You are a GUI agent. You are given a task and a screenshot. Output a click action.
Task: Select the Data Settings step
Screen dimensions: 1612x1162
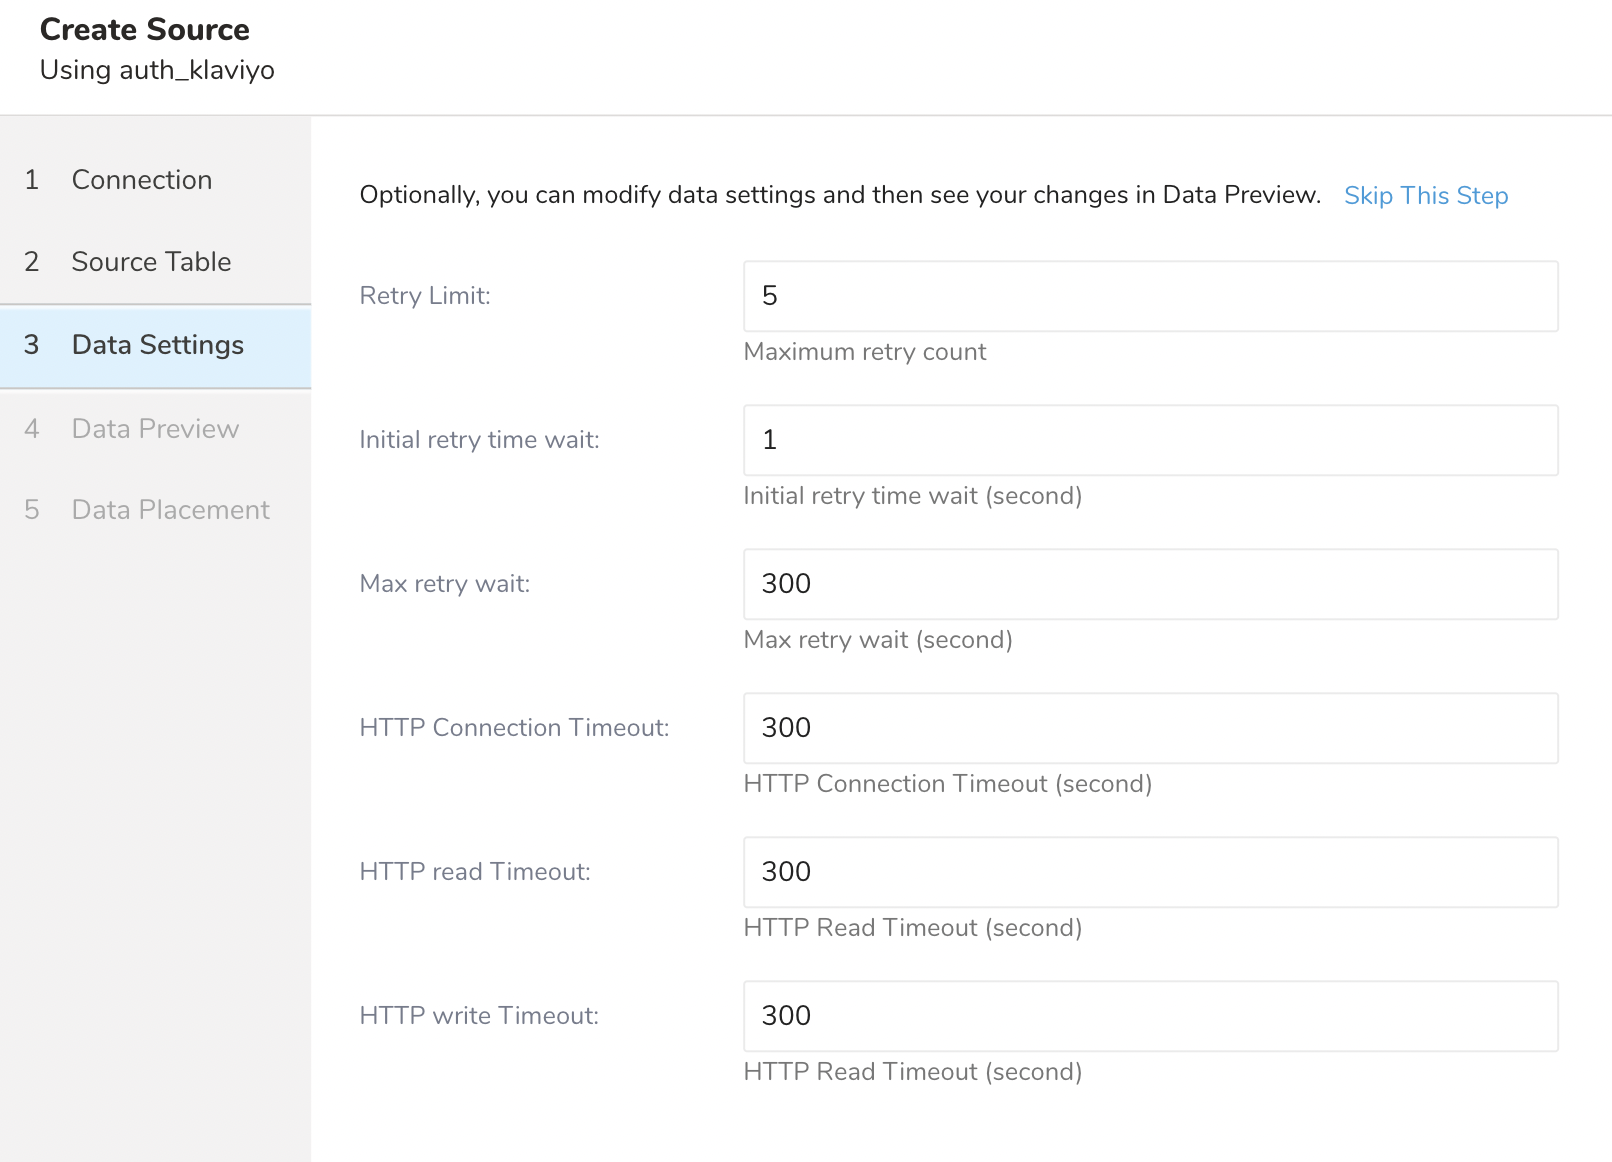point(157,345)
